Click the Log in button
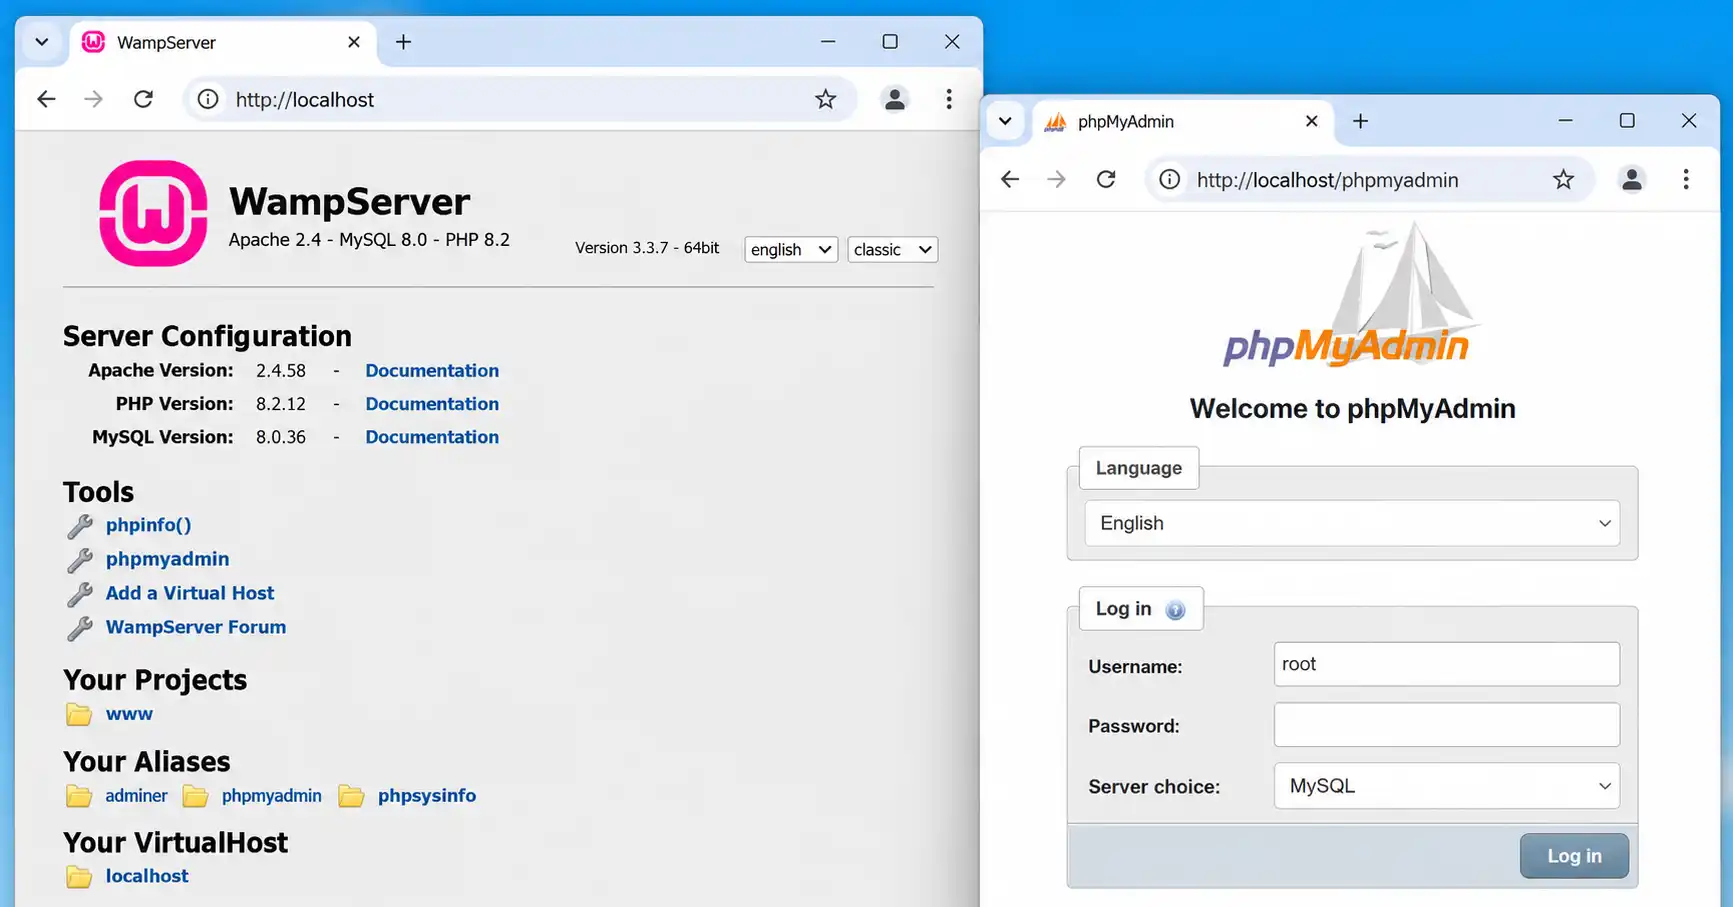Screen dimensions: 1733x907 coord(1574,856)
